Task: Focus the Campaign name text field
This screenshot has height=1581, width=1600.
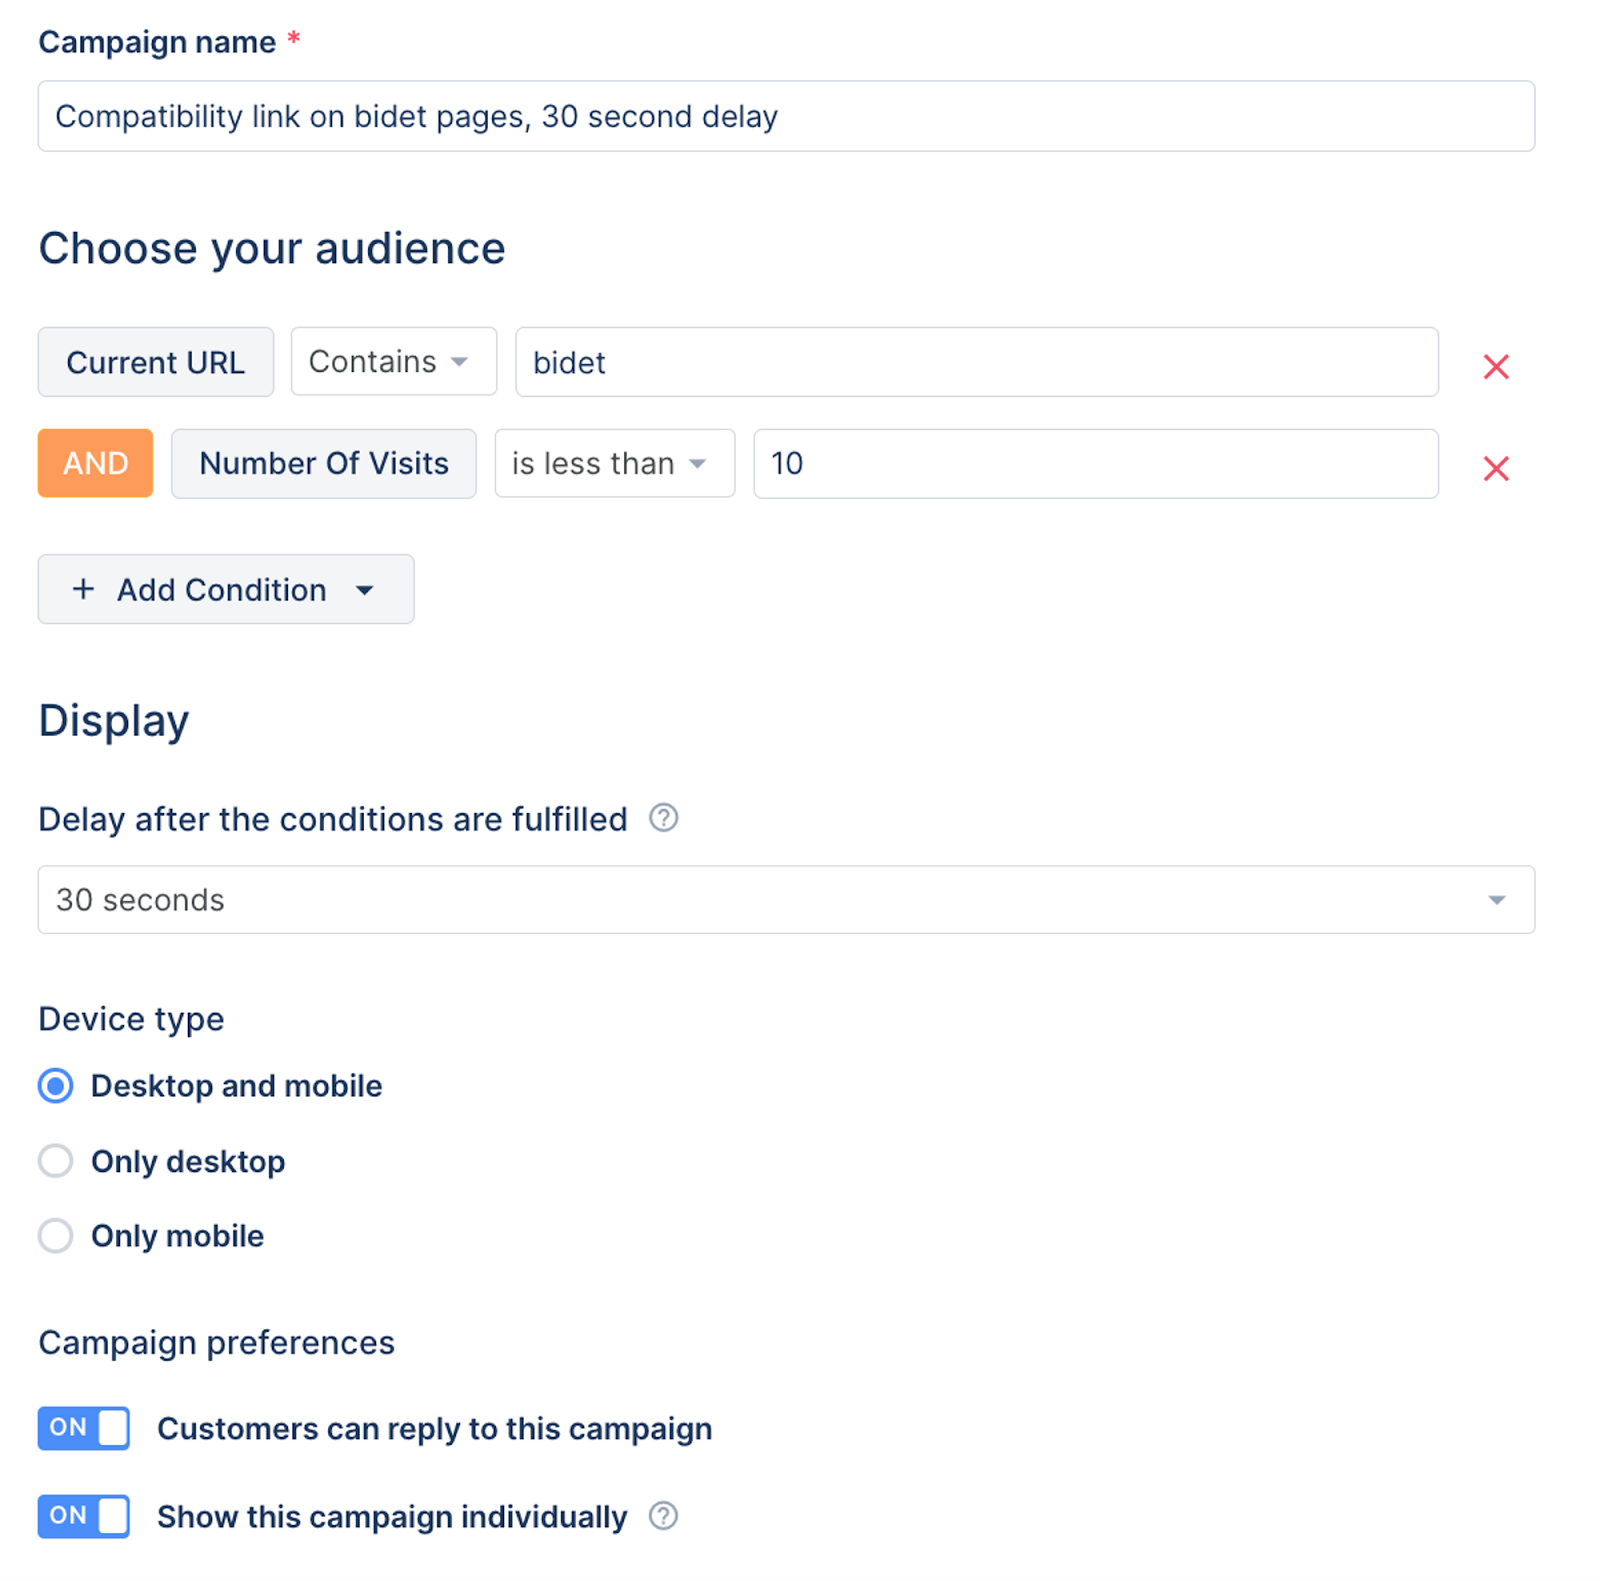Action: tap(786, 116)
